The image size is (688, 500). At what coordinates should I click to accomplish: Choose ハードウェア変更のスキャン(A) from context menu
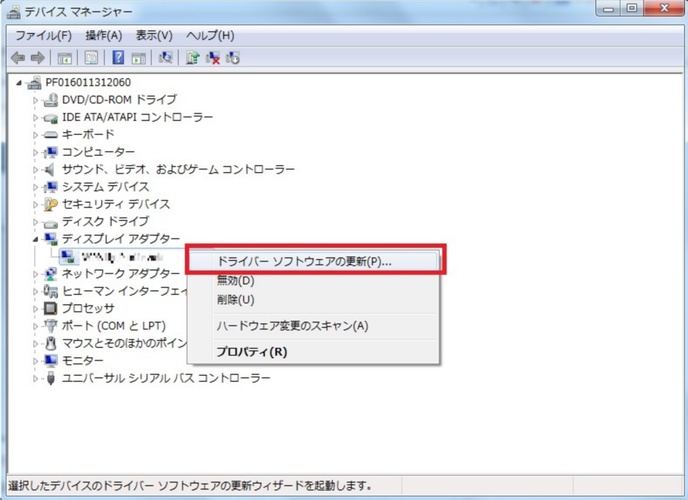pos(314,326)
